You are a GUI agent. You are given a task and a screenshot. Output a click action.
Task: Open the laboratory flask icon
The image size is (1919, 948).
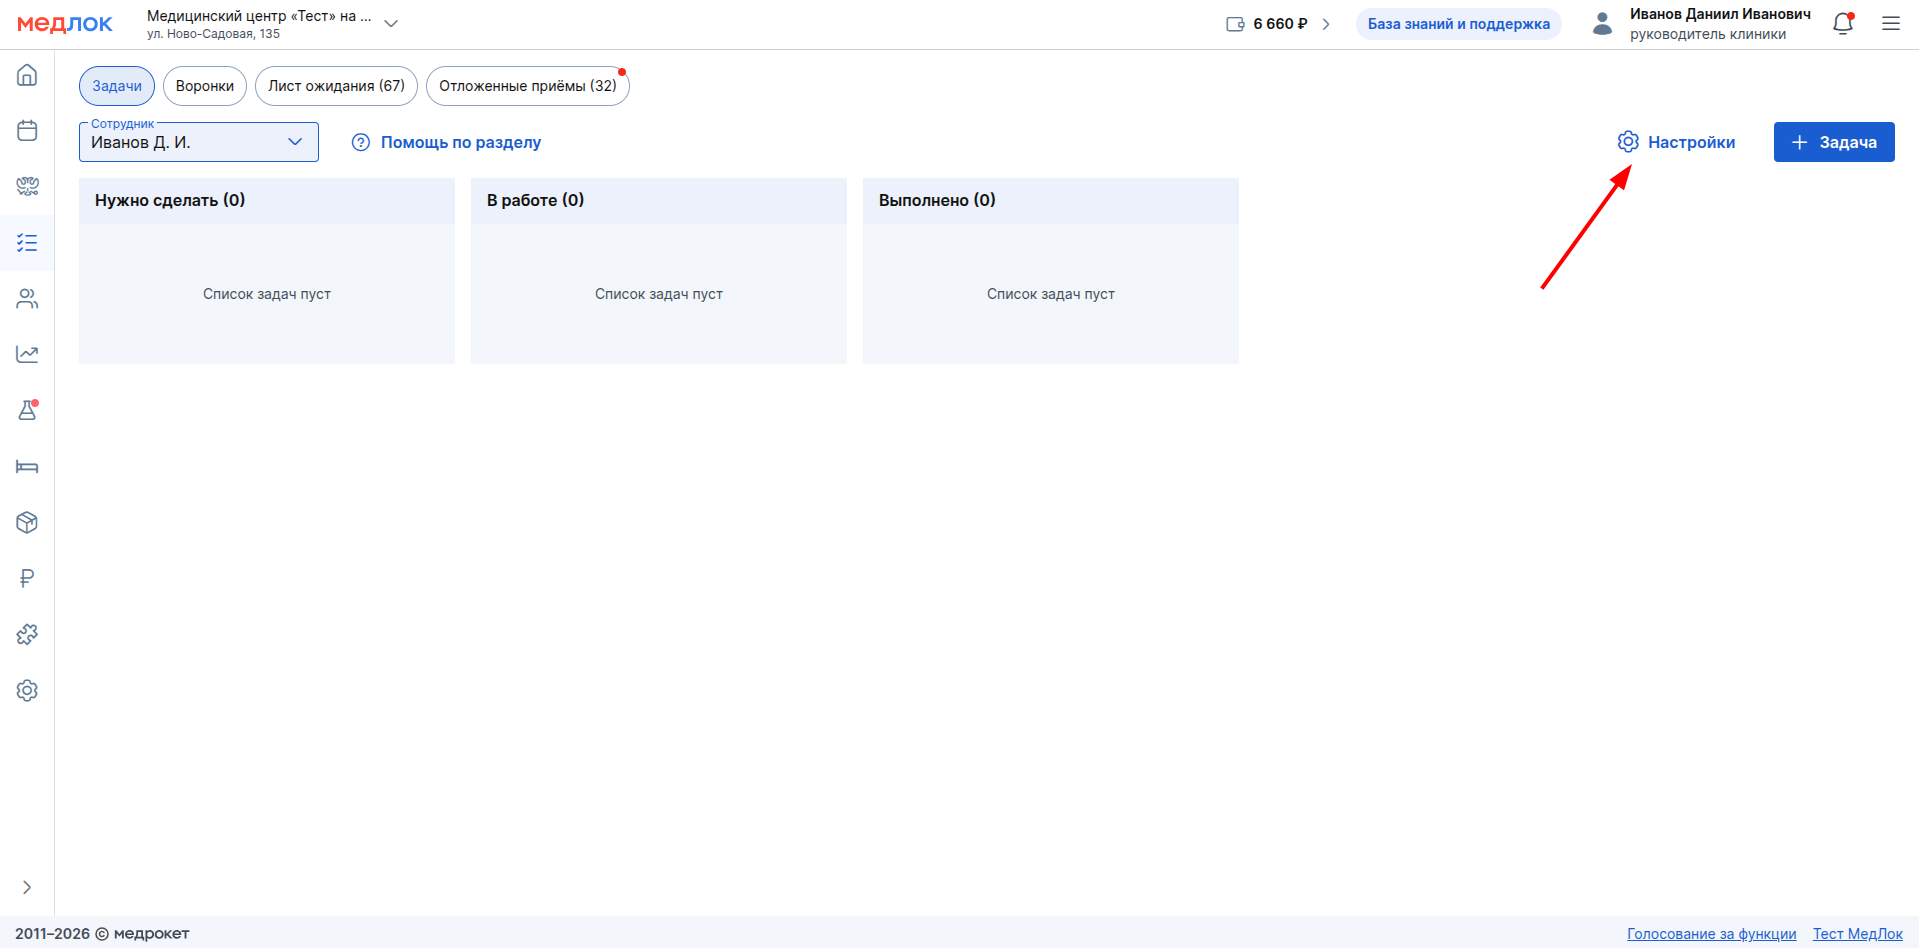pyautogui.click(x=27, y=411)
